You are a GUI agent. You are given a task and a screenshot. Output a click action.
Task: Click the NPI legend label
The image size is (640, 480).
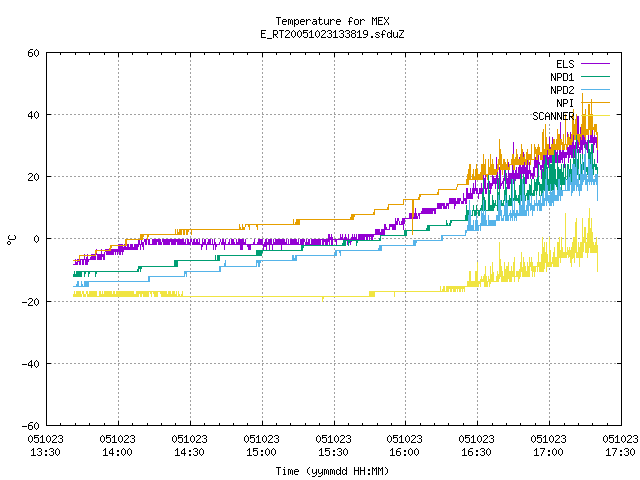[x=565, y=103]
